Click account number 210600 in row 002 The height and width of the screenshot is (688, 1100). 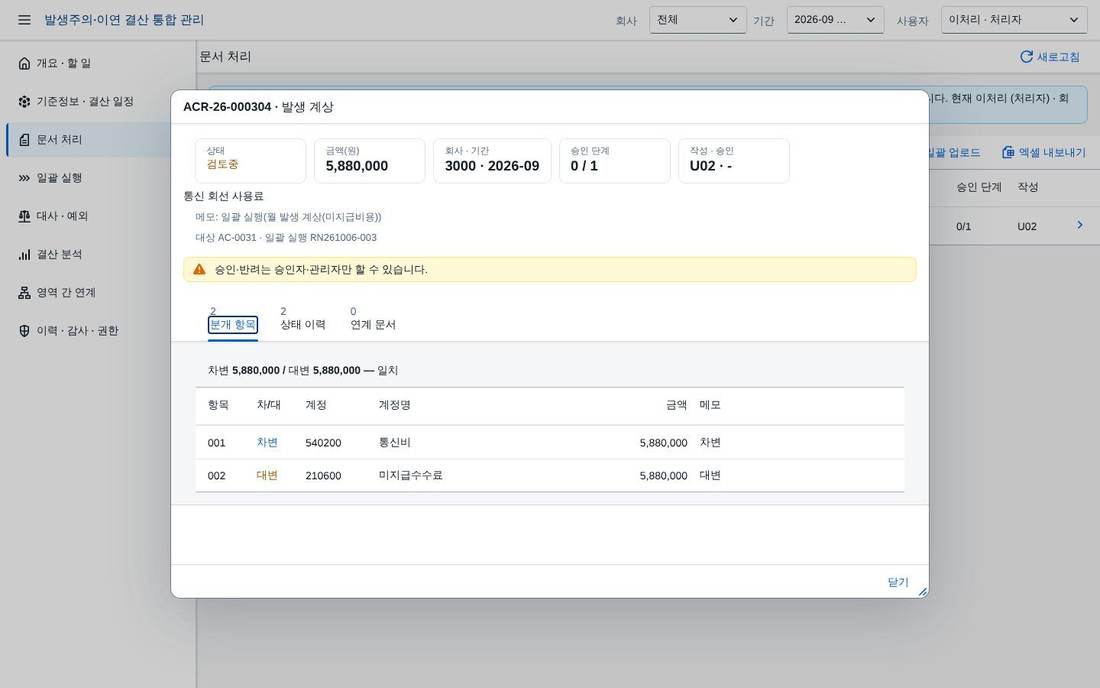(323, 475)
